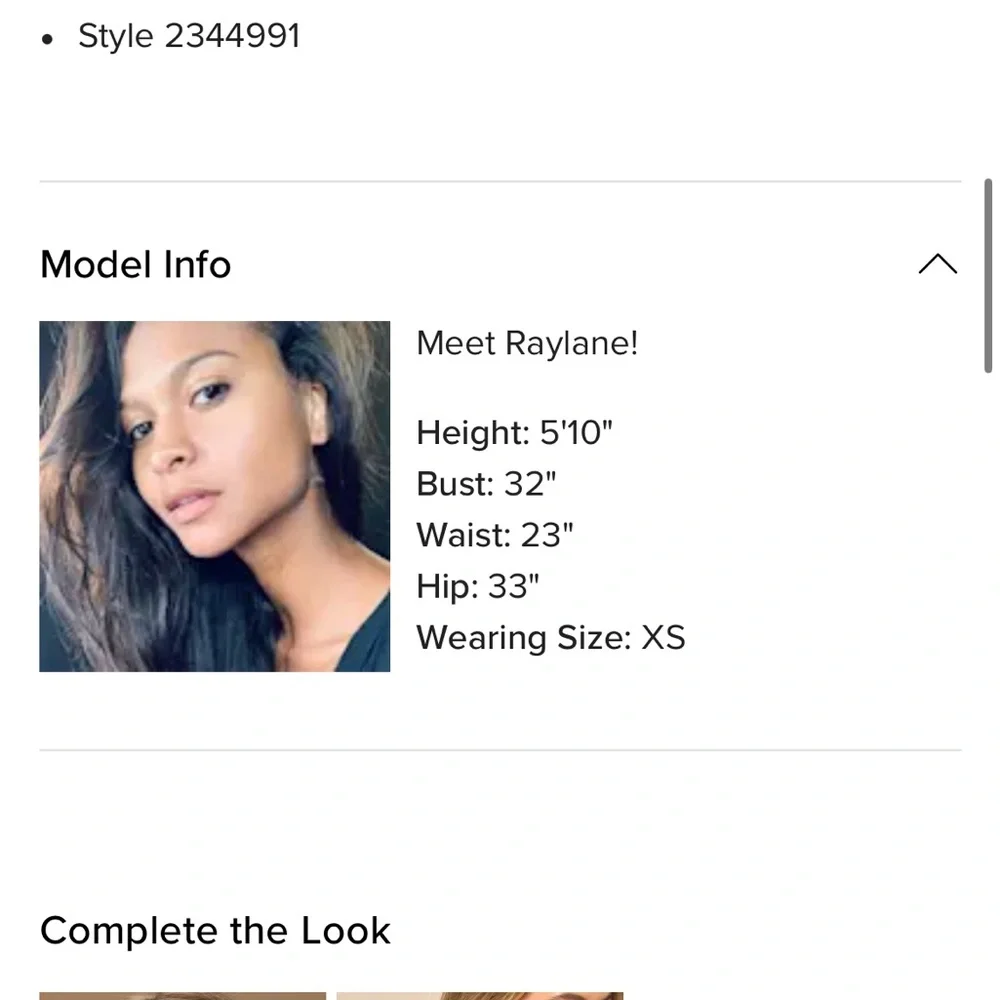The width and height of the screenshot is (1000, 1000).
Task: Click divider line above Model Info
Action: [500, 182]
